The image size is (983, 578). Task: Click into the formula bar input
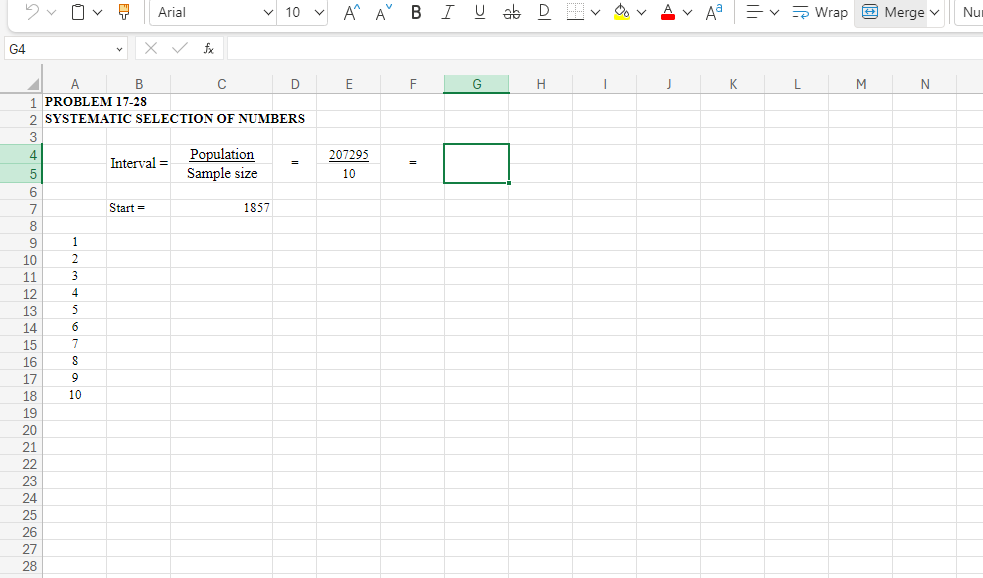tap(605, 48)
